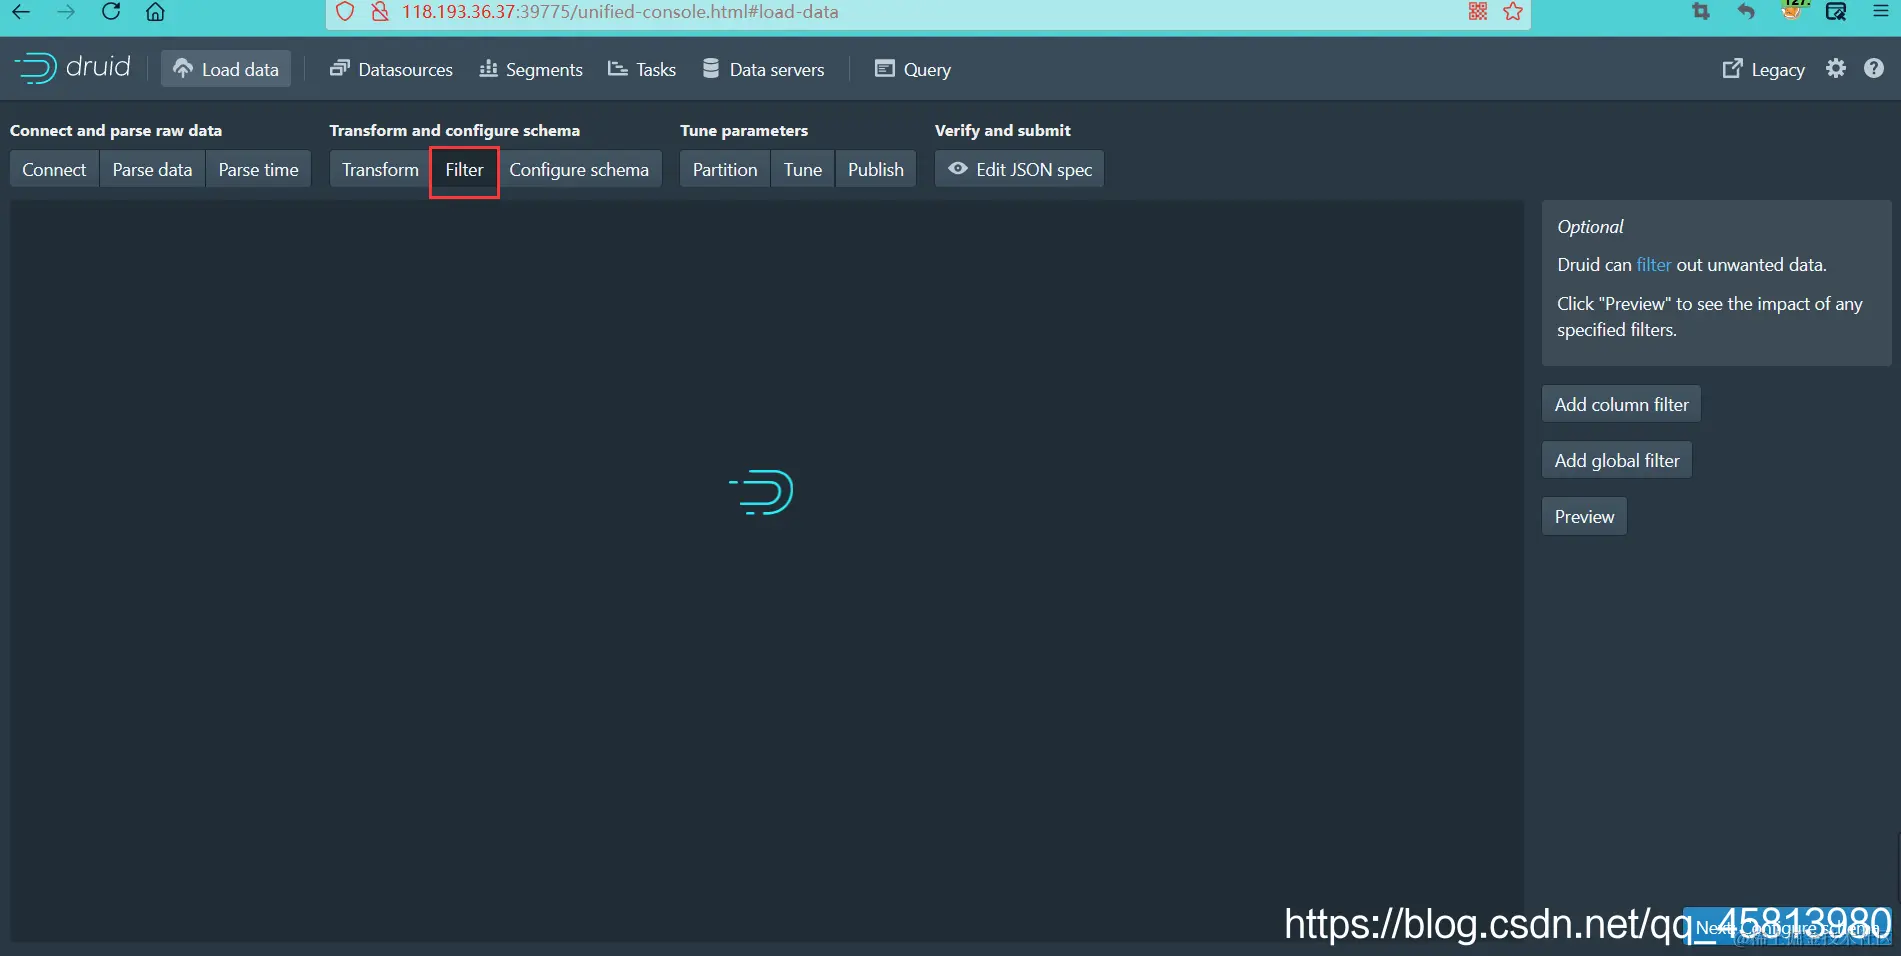Switch to the Query view
Screen dimensions: 1901x956
click(x=913, y=69)
